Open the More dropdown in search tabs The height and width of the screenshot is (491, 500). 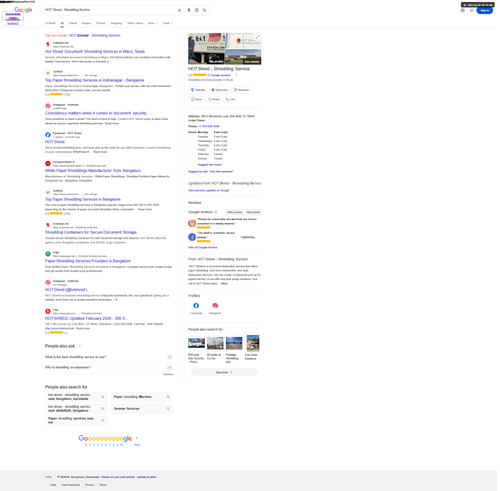click(153, 23)
